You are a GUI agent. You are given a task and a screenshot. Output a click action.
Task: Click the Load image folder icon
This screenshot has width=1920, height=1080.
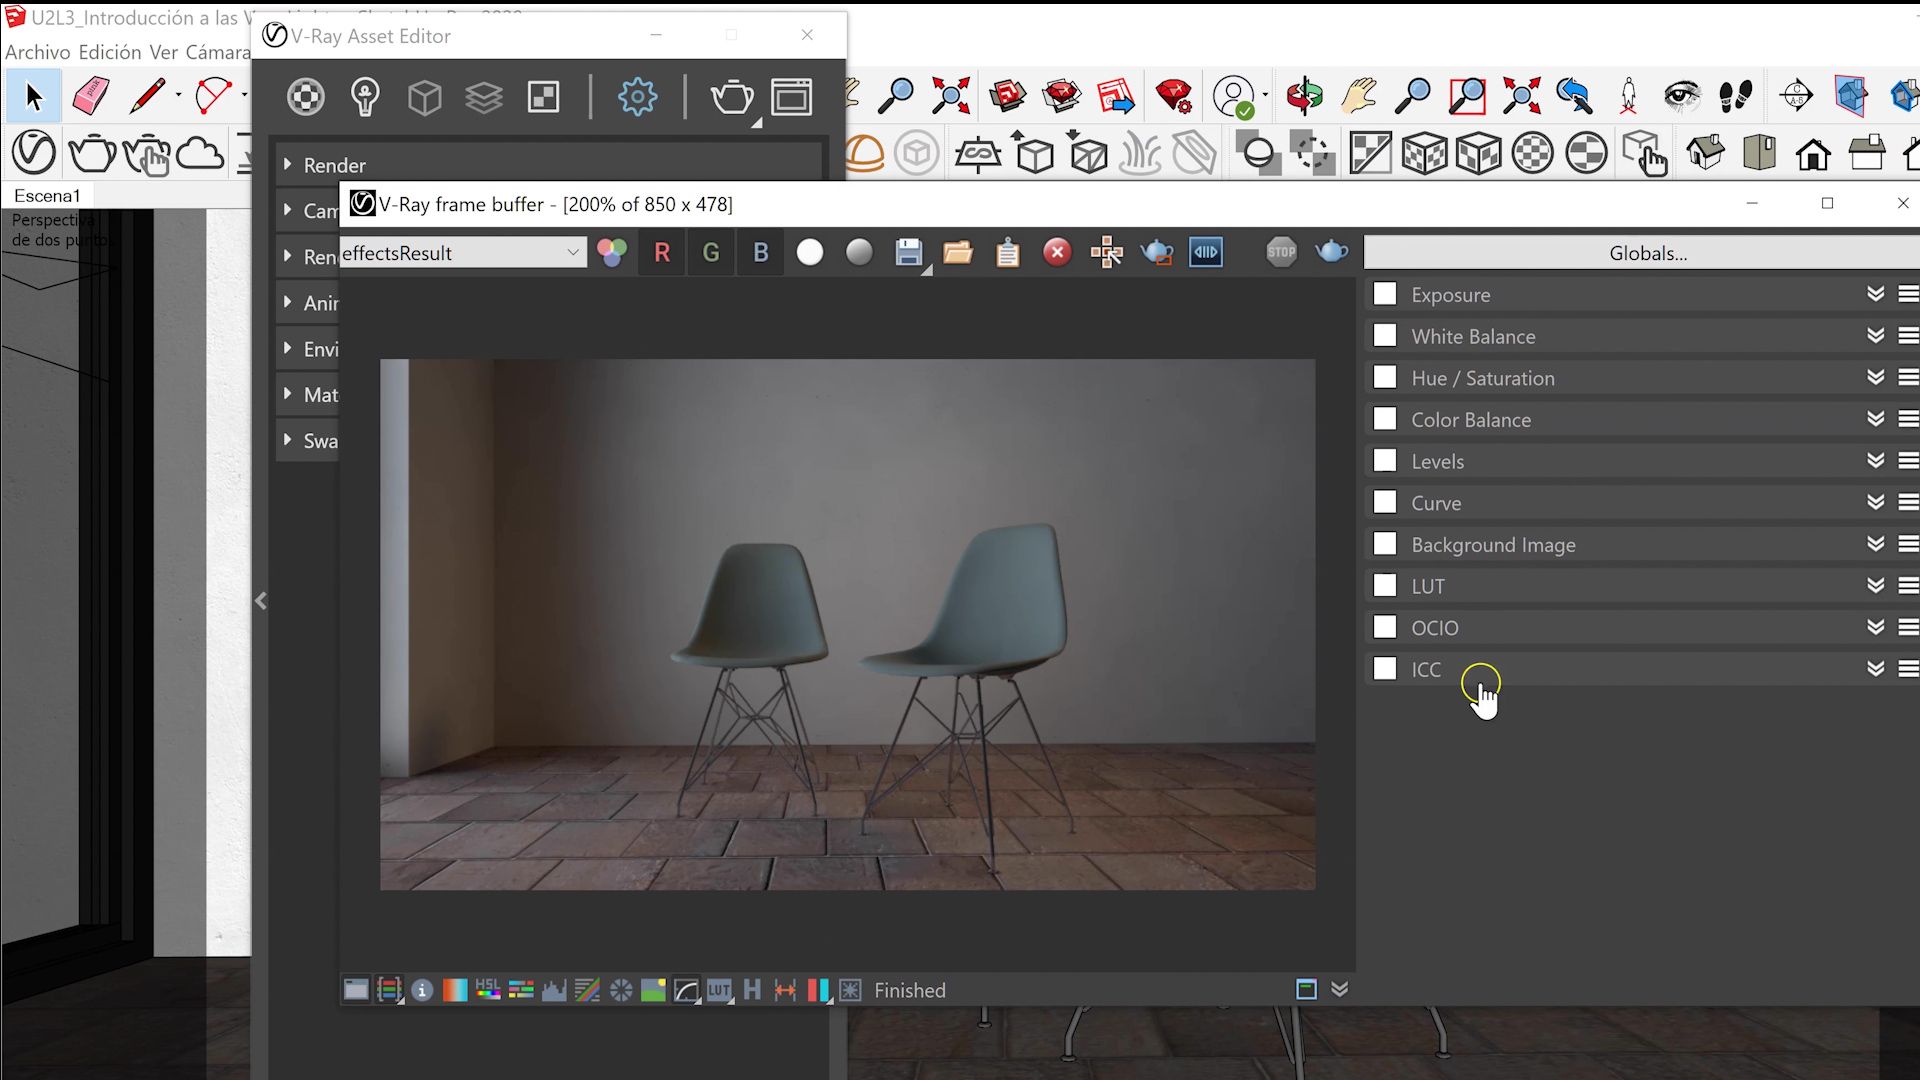[x=958, y=253]
